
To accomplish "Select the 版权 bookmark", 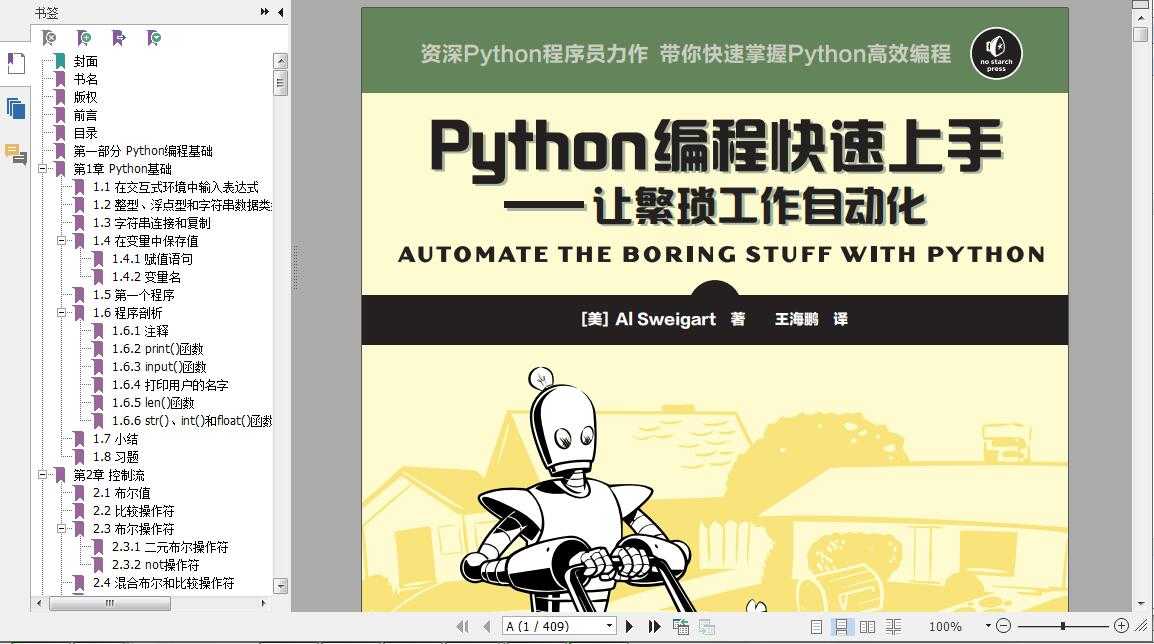I will (x=85, y=96).
